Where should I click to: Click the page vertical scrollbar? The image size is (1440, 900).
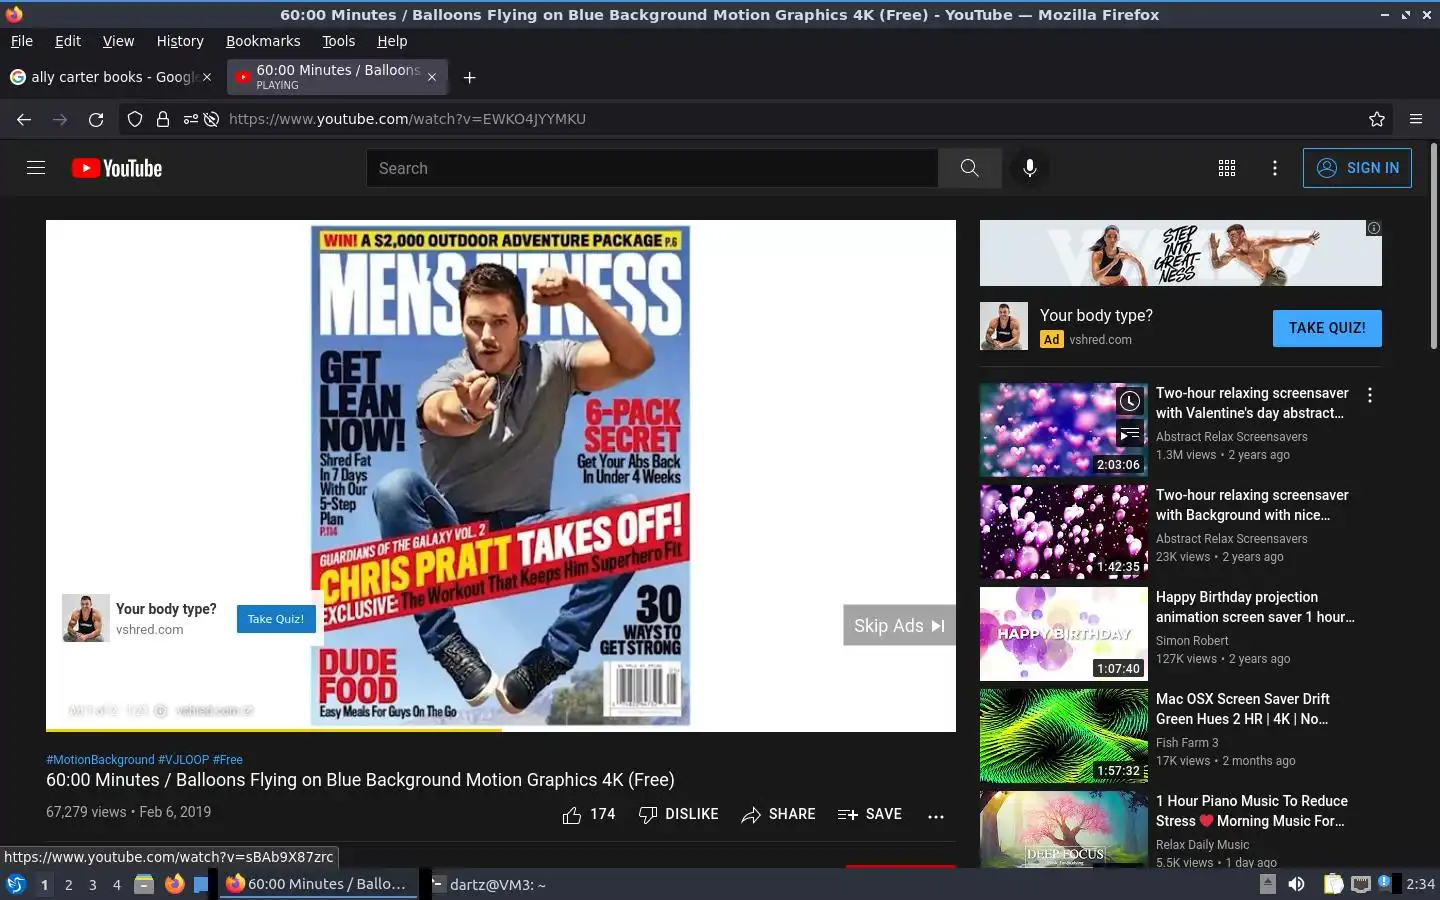[x=1433, y=246]
